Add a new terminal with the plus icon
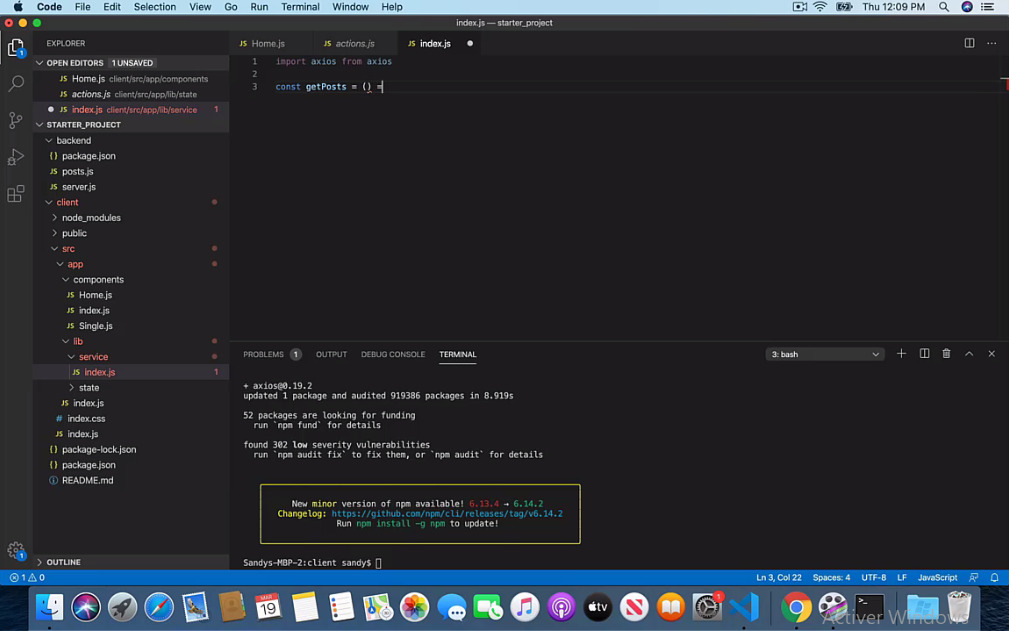1009x631 pixels. (x=901, y=353)
